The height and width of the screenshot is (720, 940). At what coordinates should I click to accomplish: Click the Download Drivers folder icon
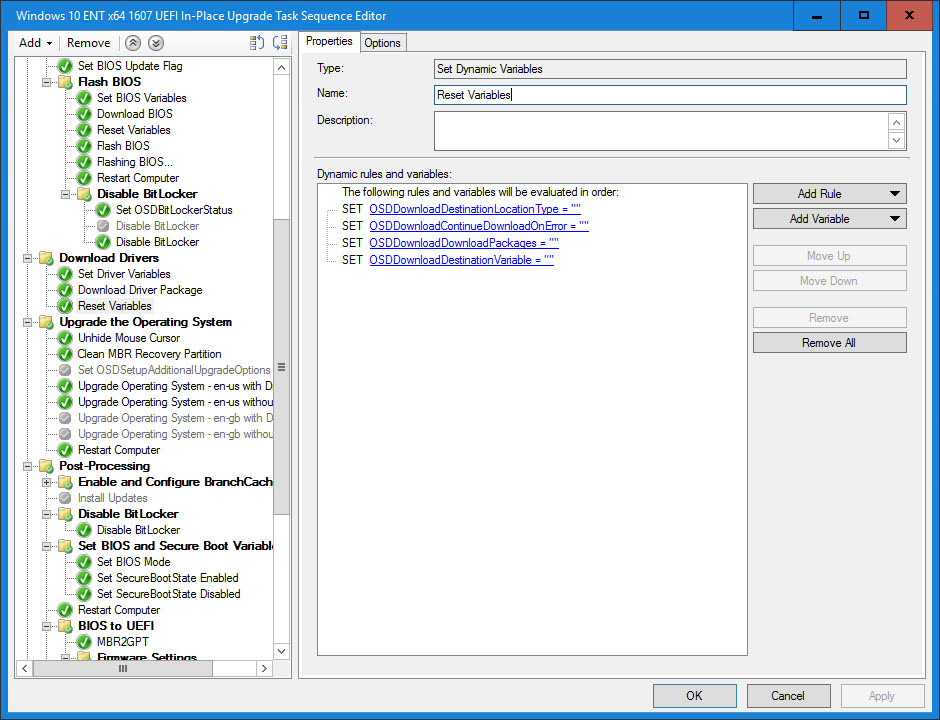click(x=46, y=258)
